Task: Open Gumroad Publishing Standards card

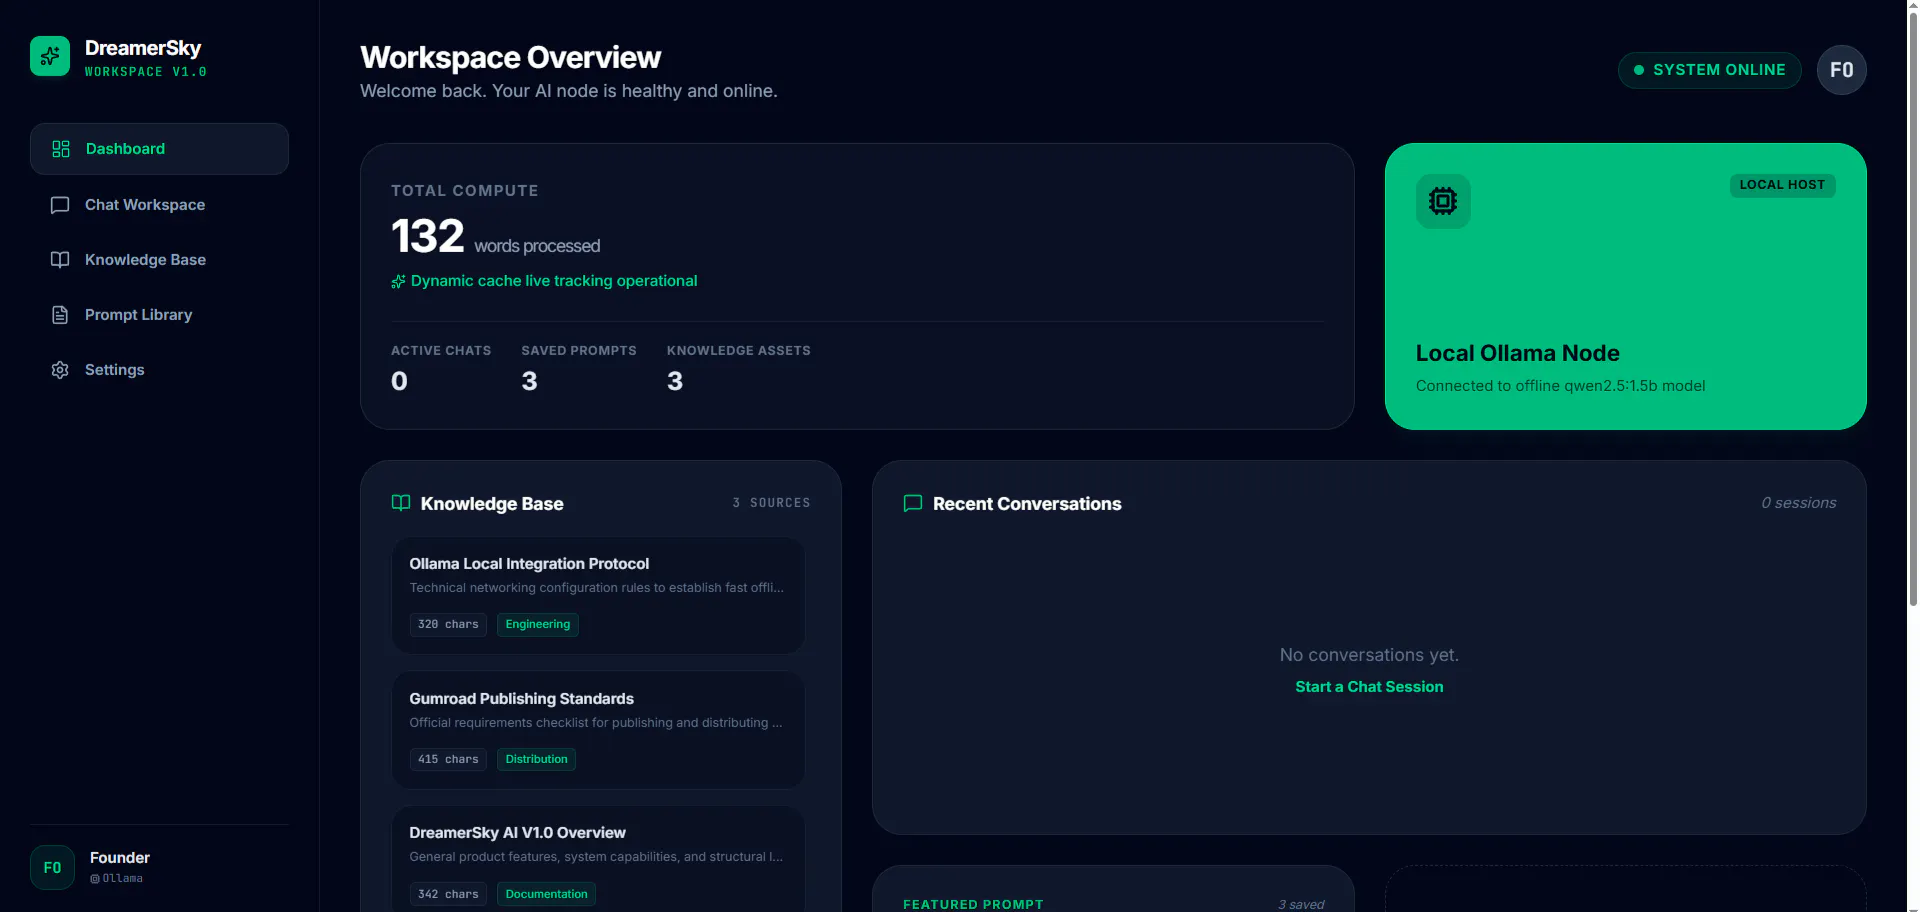Action: [x=598, y=730]
